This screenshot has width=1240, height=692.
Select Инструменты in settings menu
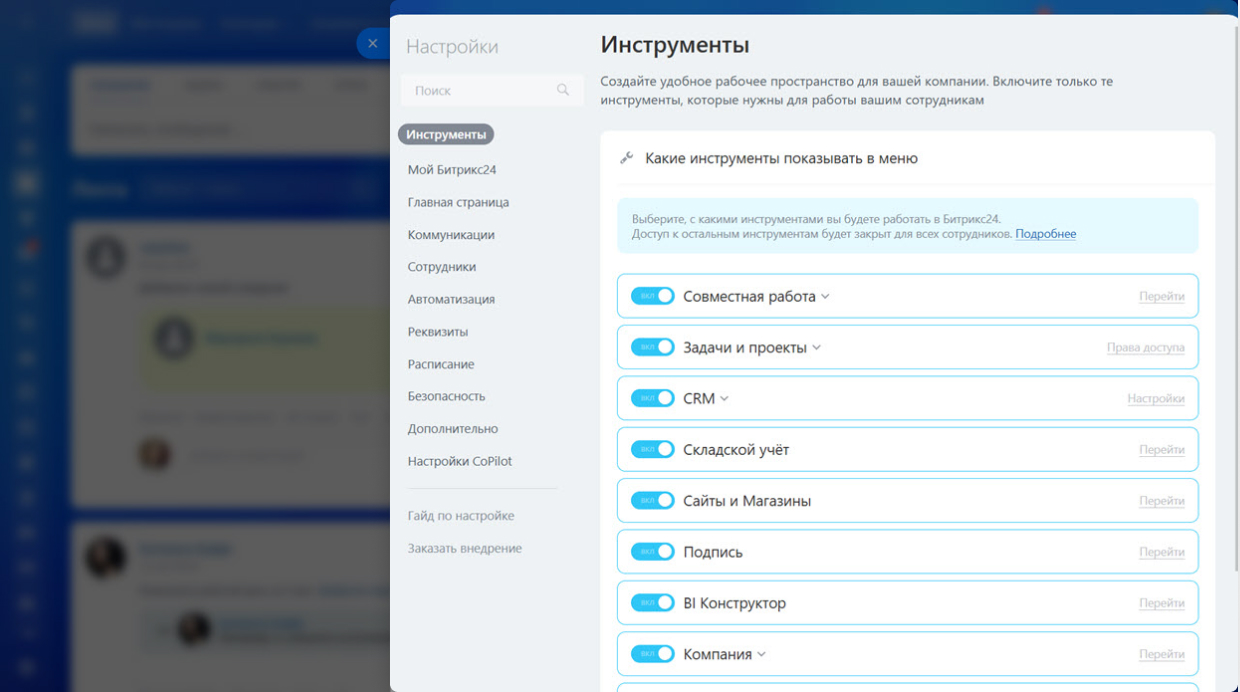pyautogui.click(x=446, y=134)
